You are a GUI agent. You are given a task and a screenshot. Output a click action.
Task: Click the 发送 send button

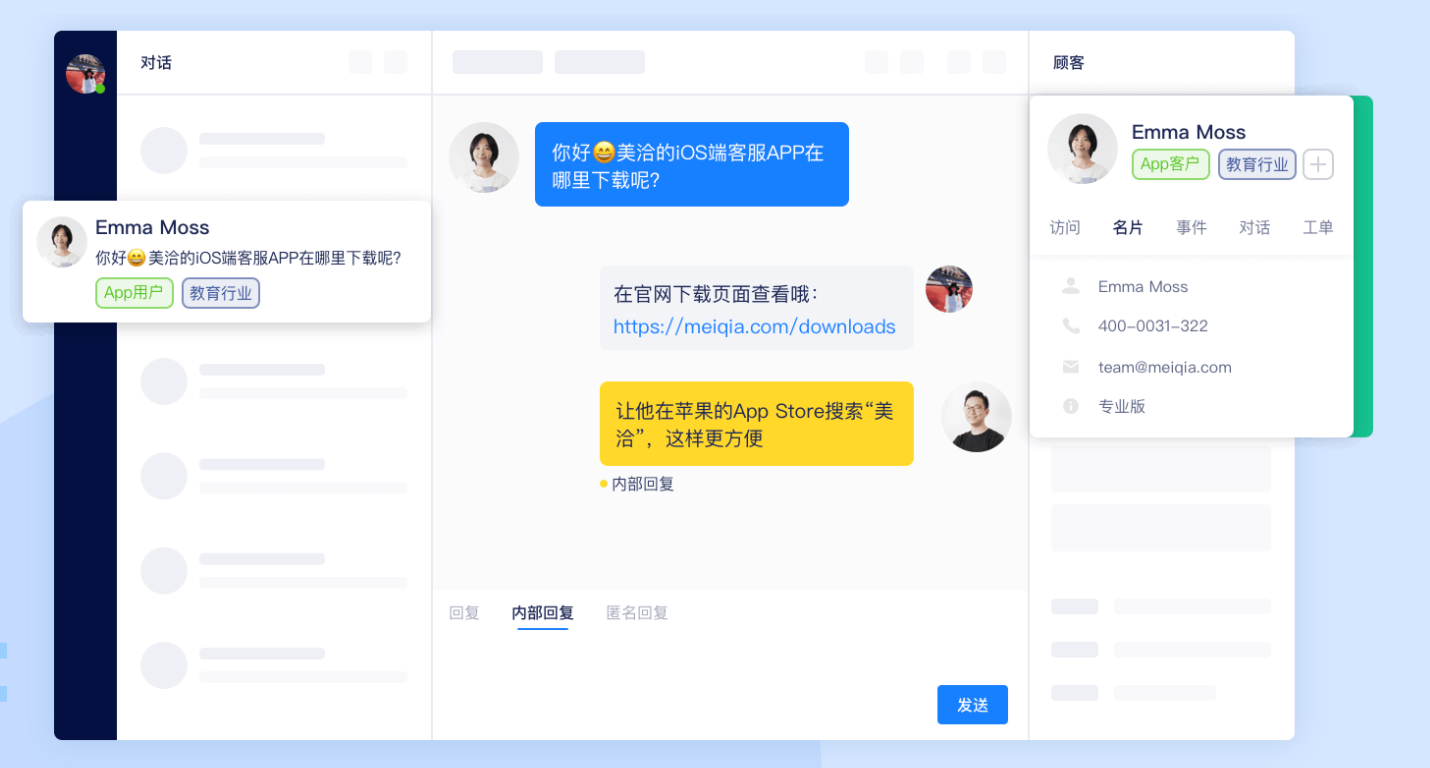tap(972, 704)
